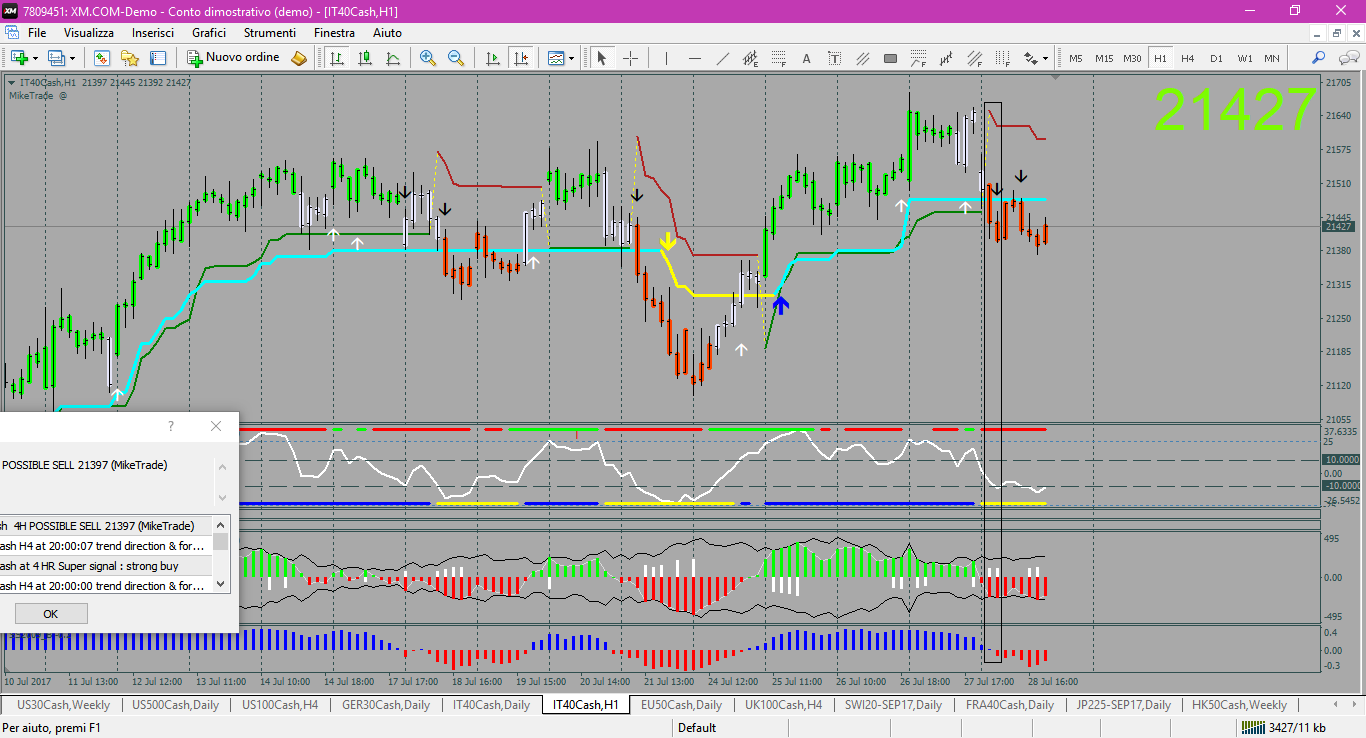The height and width of the screenshot is (738, 1366).
Task: Switch timeframe to M5
Action: click(x=1076, y=58)
